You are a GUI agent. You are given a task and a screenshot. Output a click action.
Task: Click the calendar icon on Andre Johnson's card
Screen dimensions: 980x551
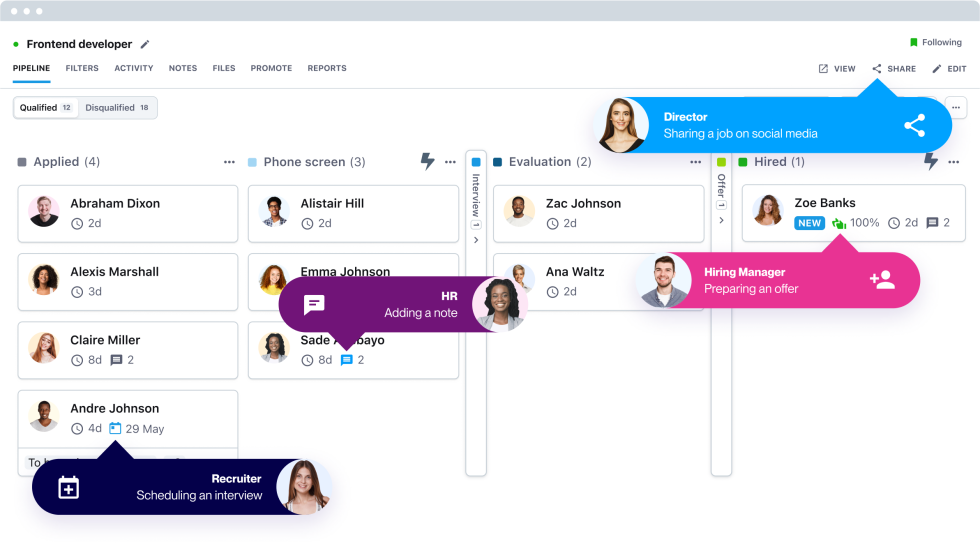click(x=115, y=429)
